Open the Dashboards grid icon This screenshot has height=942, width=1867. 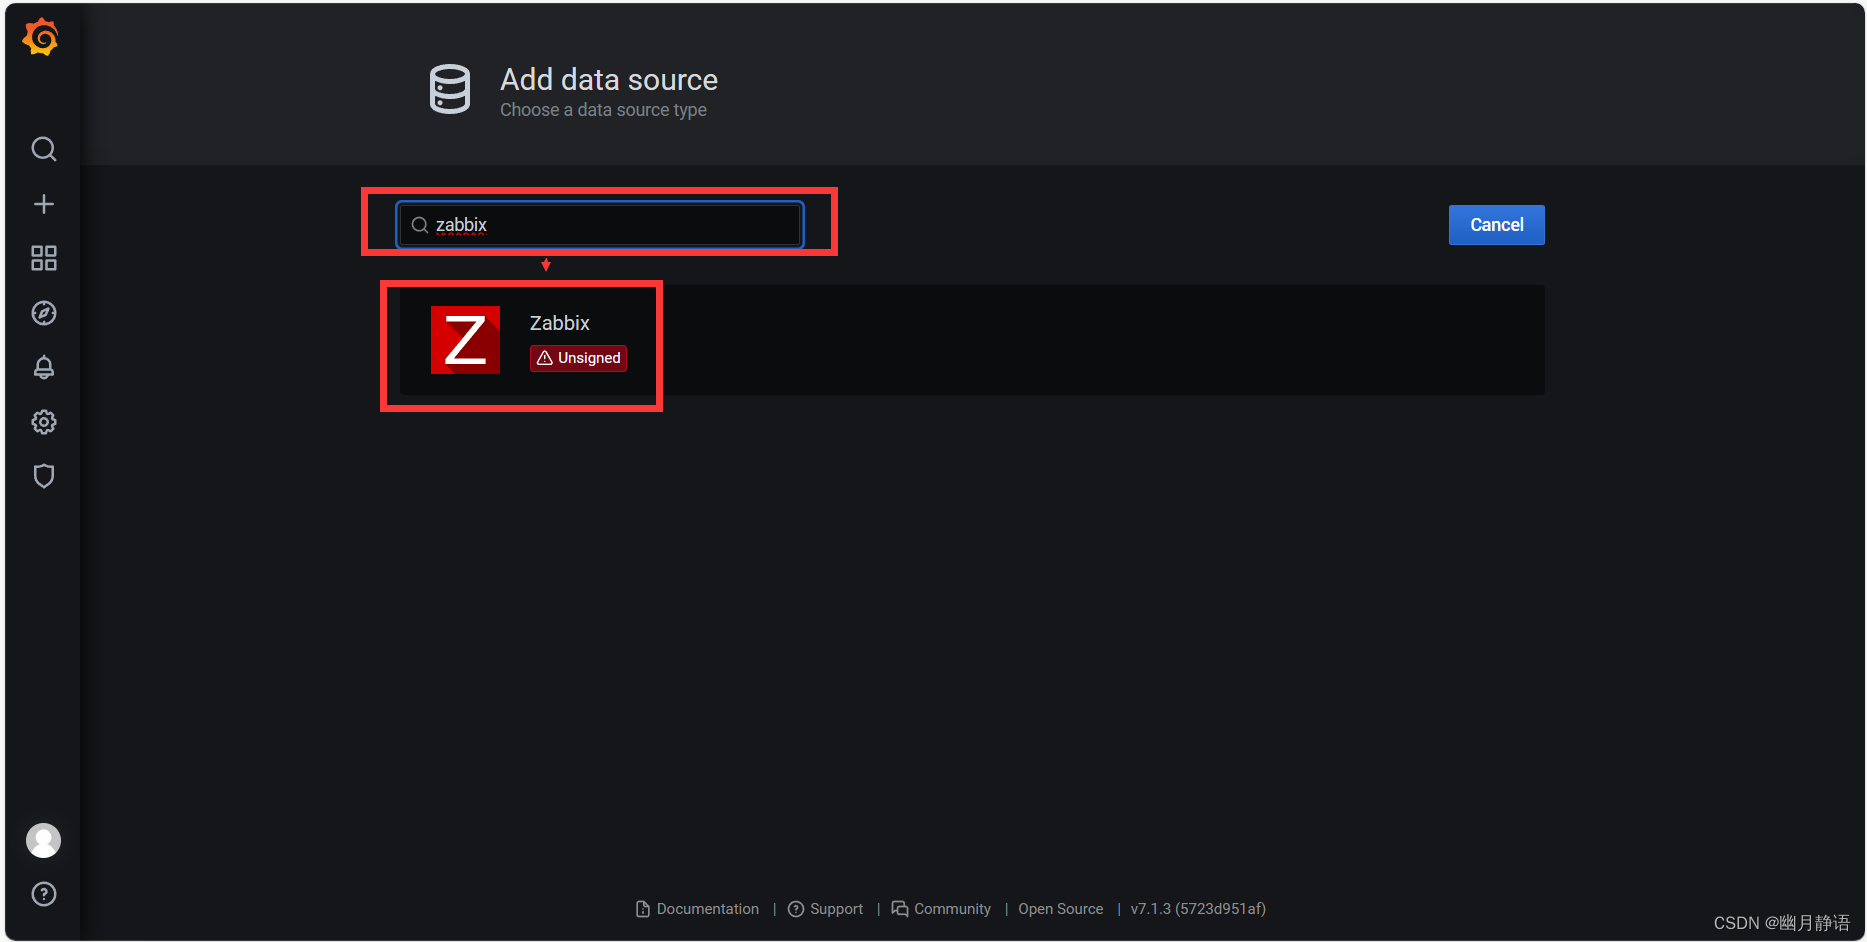point(43,258)
